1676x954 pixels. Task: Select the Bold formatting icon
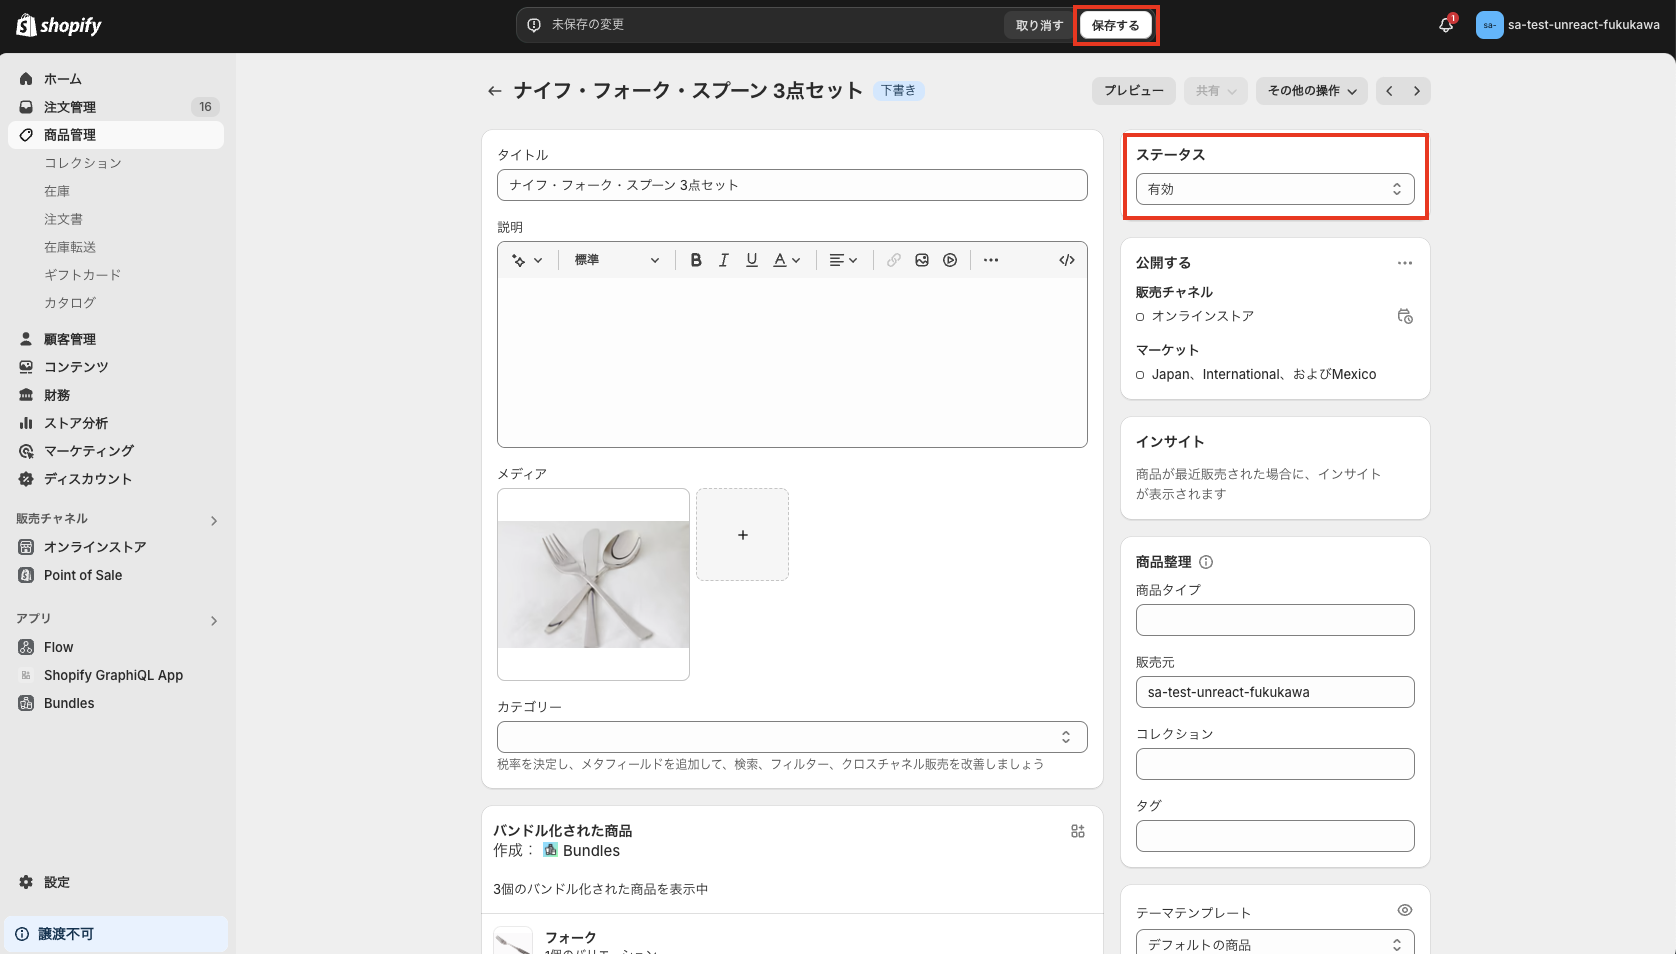tap(695, 259)
